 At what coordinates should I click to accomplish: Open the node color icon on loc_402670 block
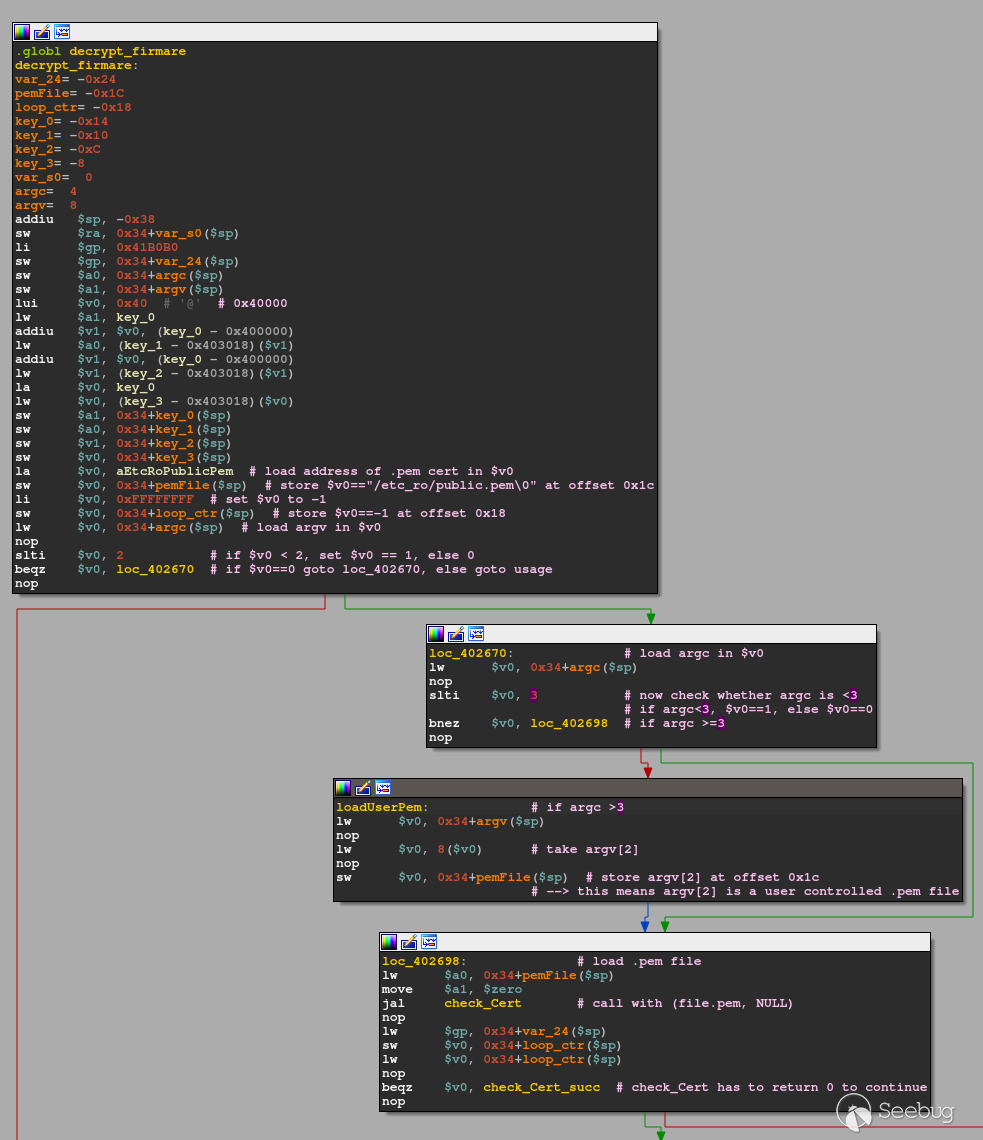pos(436,634)
